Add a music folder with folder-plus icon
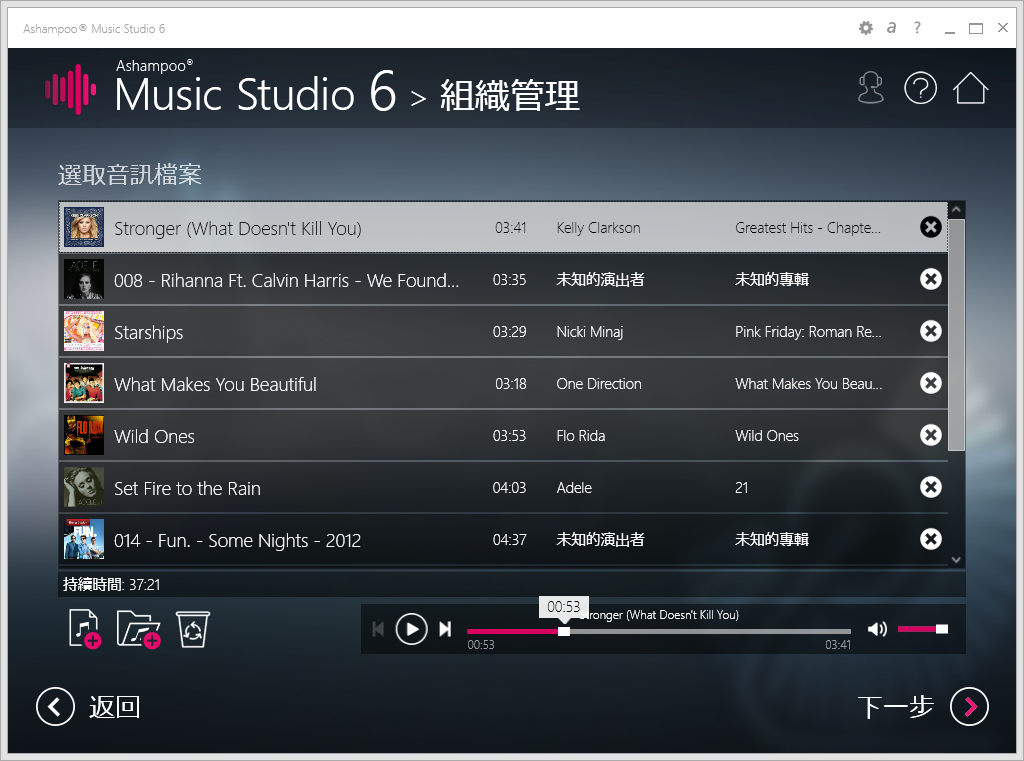 coord(138,629)
